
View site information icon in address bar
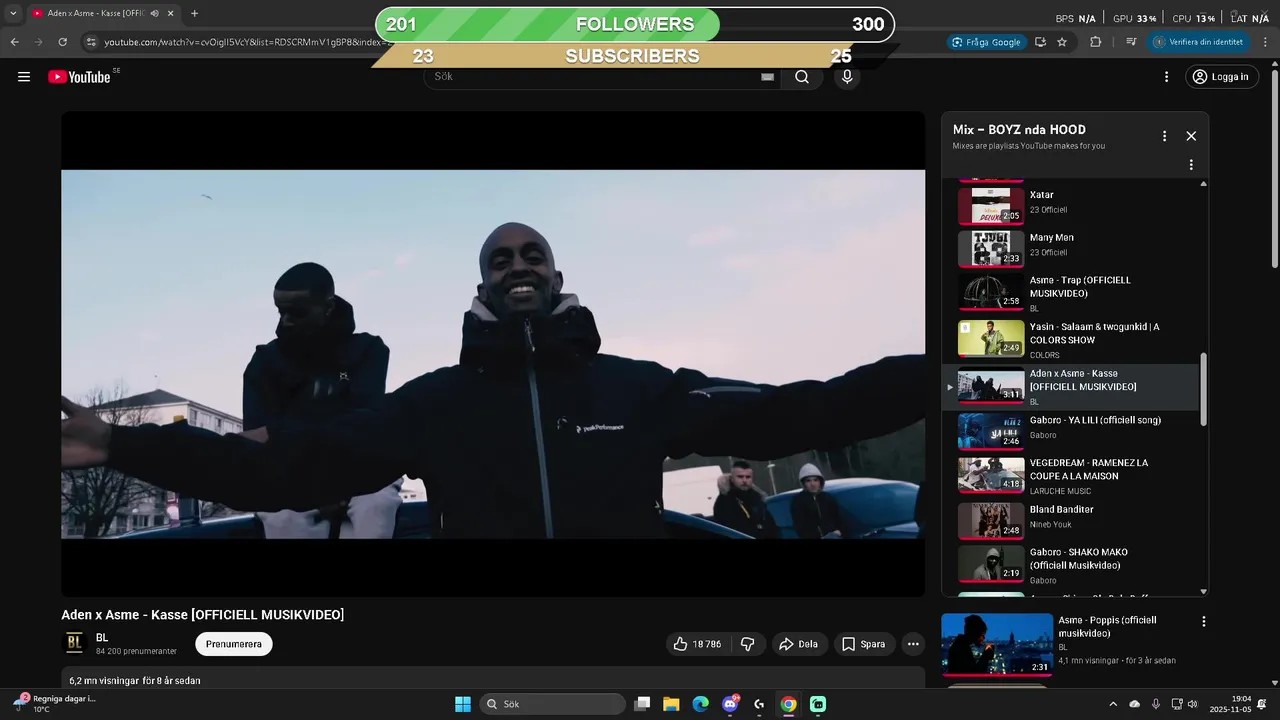tap(91, 42)
